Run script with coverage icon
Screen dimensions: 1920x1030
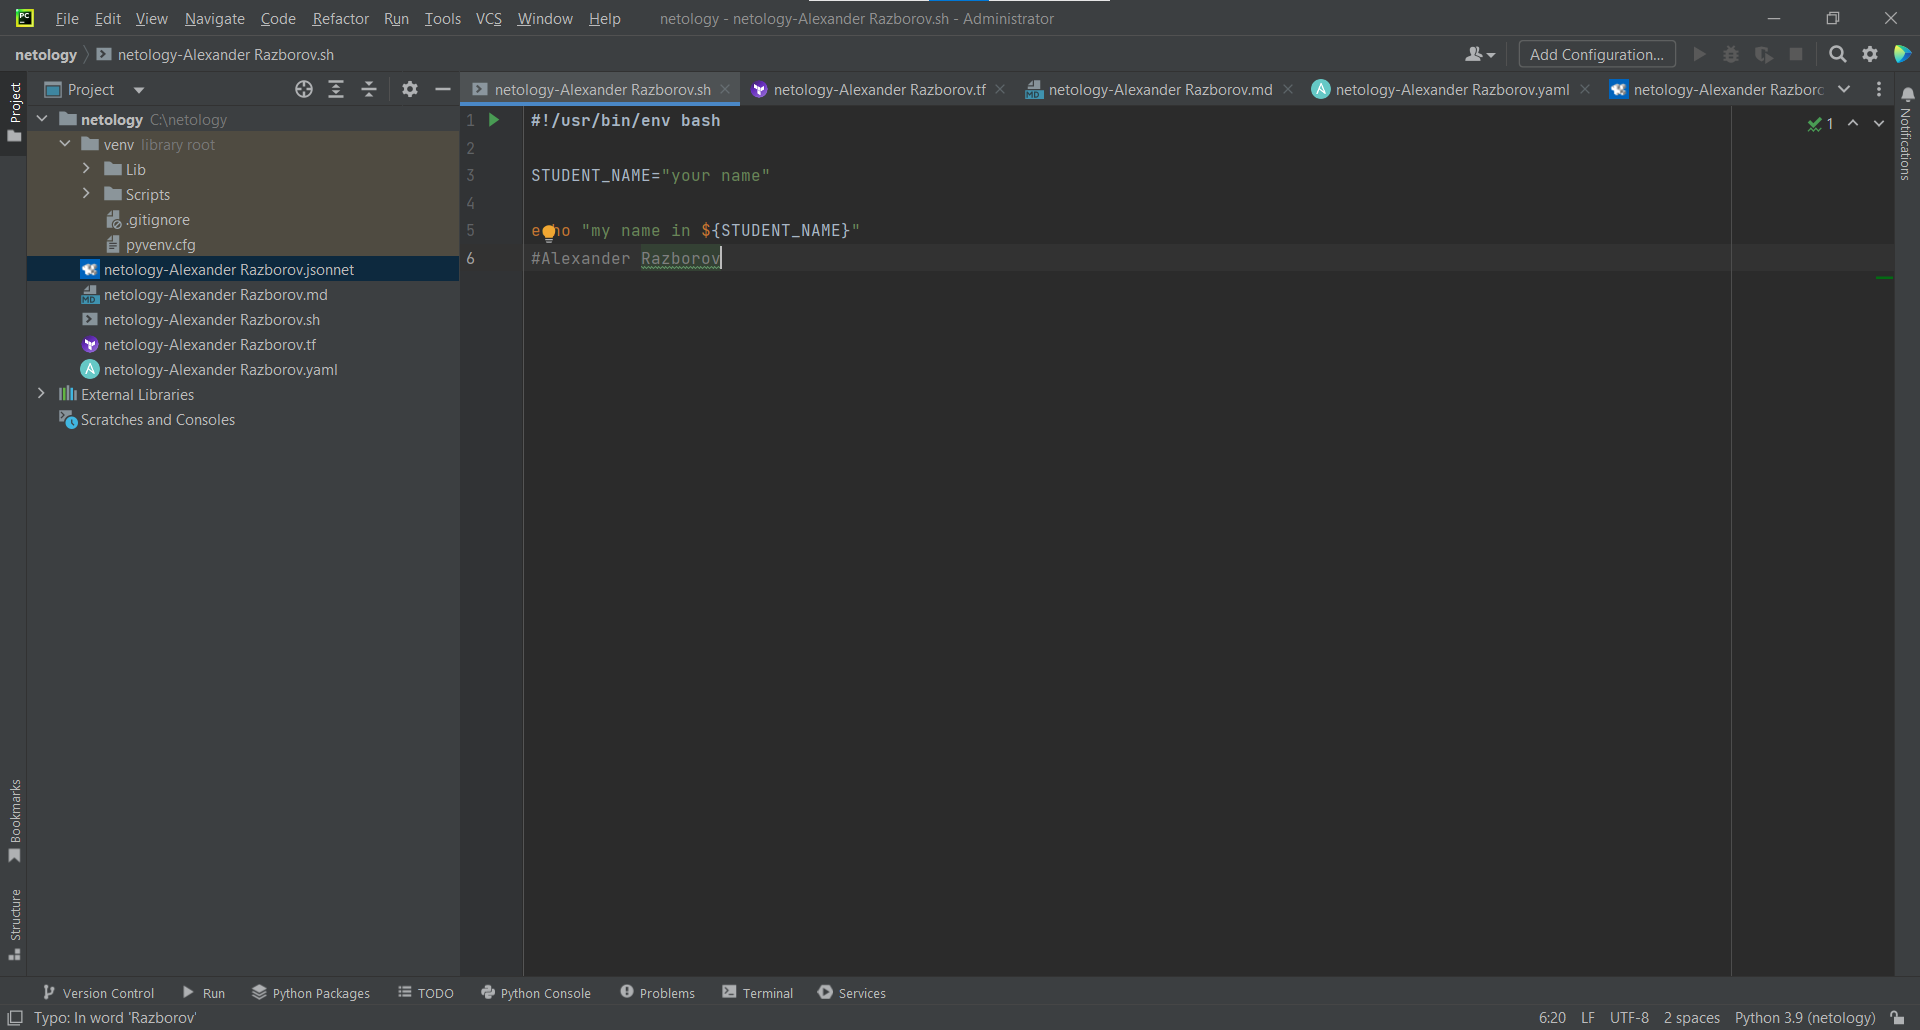[x=1764, y=54]
